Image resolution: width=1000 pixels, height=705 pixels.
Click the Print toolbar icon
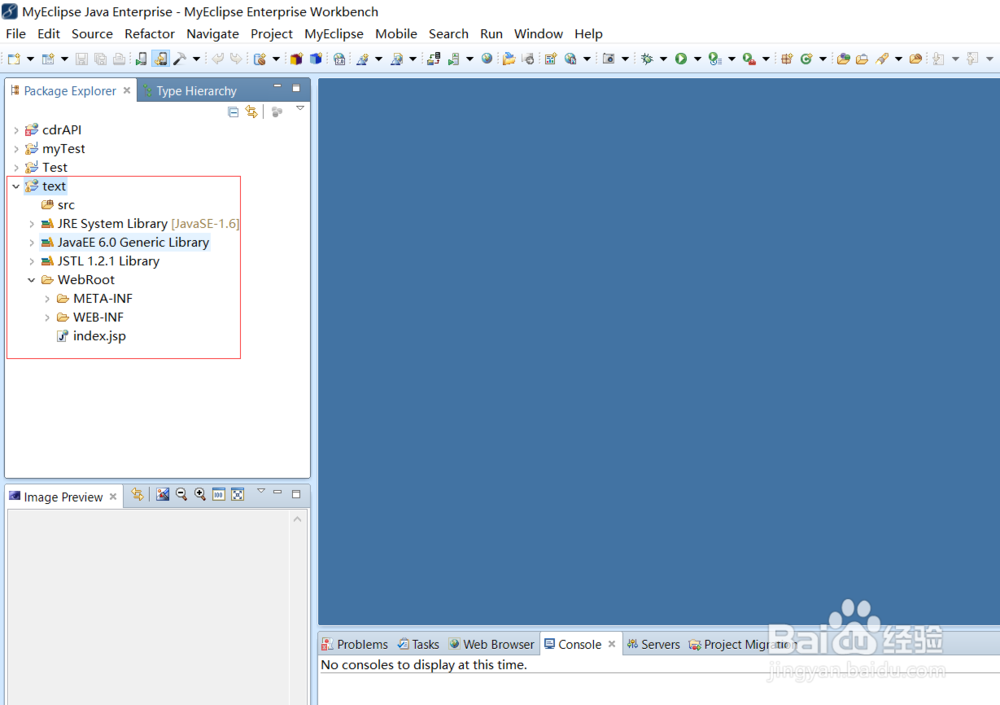(x=119, y=59)
